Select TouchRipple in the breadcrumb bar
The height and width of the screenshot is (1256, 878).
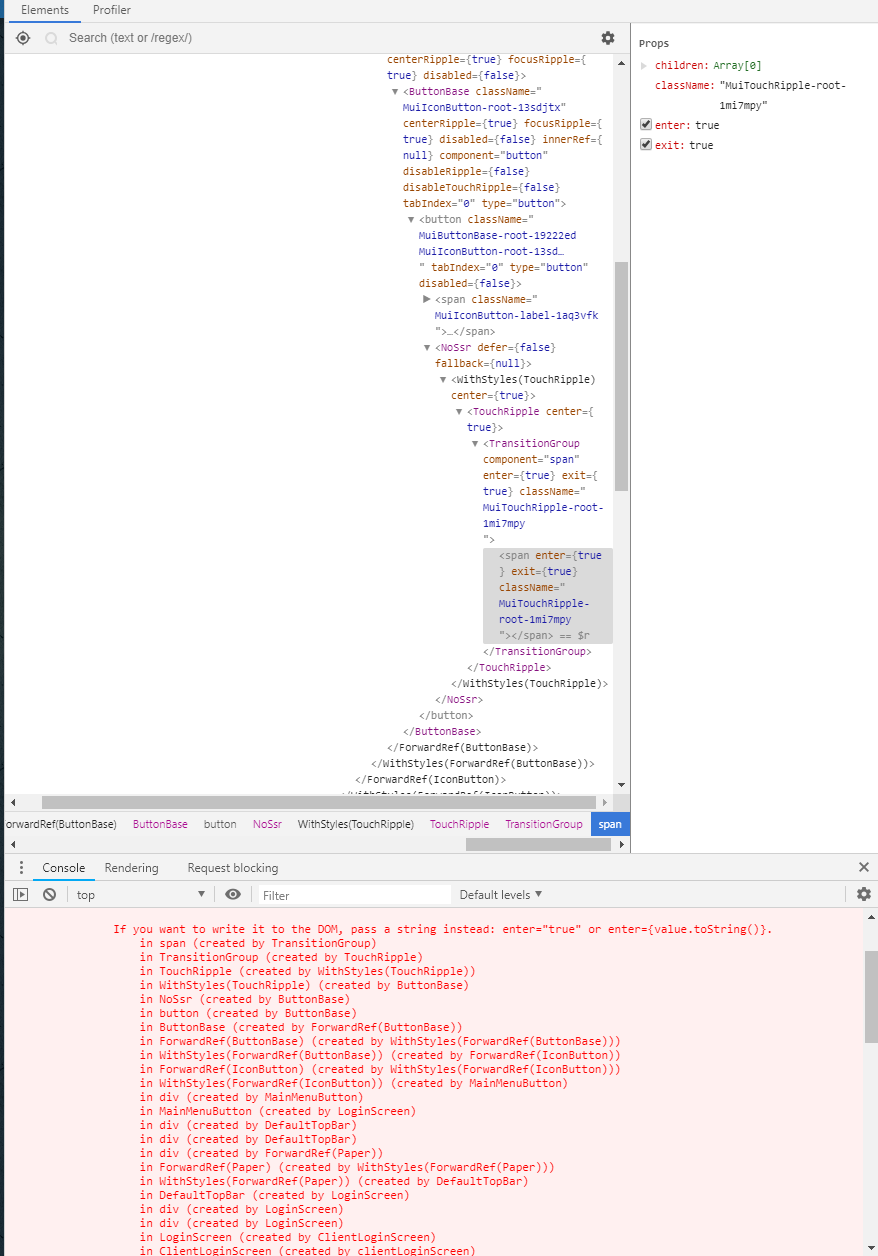point(459,824)
